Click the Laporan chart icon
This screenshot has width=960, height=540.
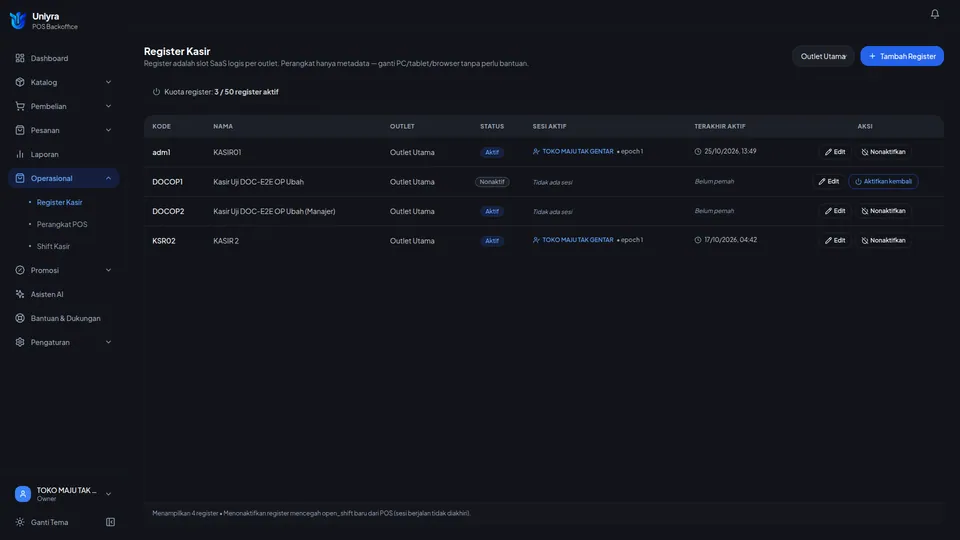click(20, 154)
